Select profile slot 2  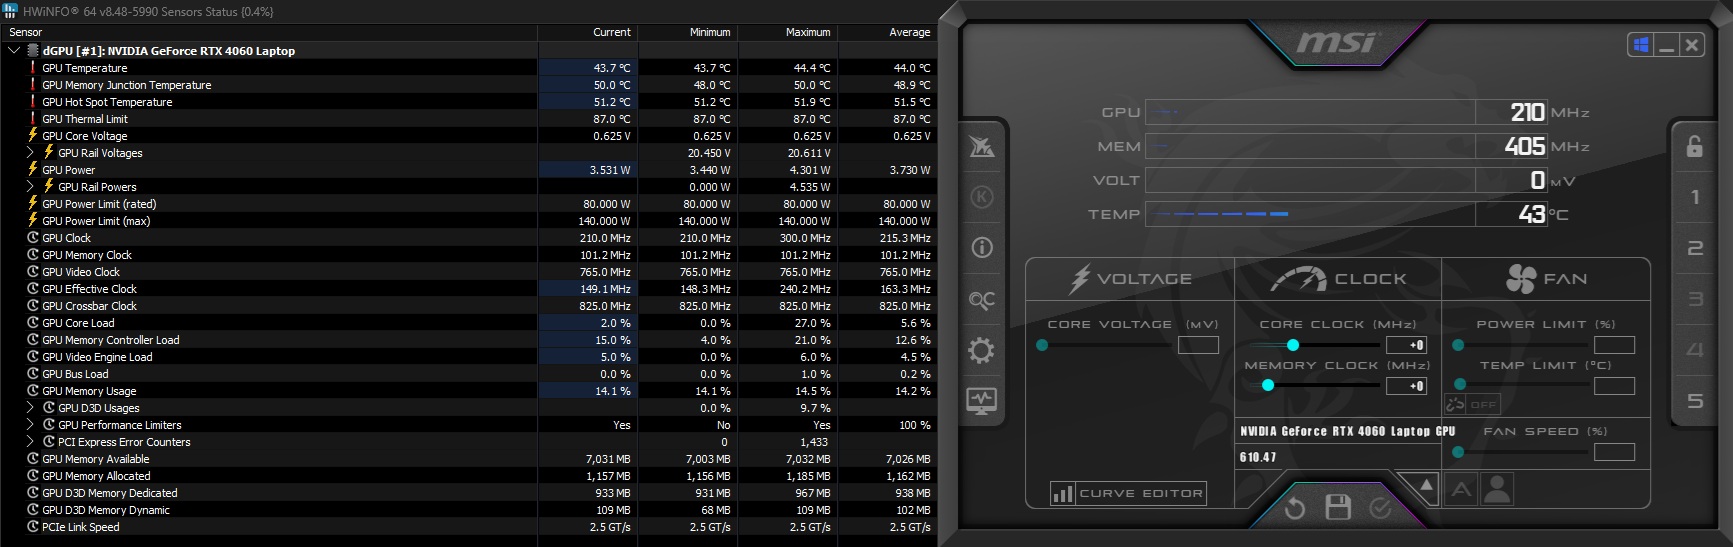click(1695, 248)
